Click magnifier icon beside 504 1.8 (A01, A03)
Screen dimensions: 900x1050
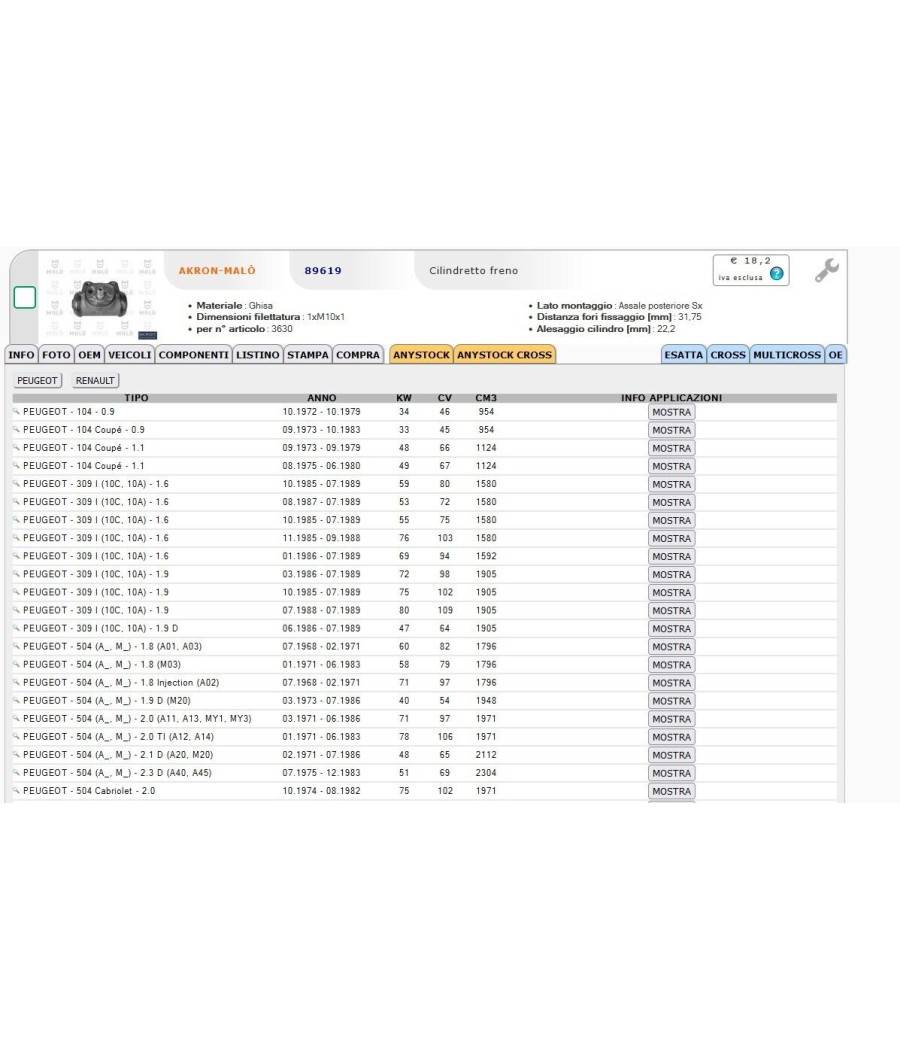17,647
